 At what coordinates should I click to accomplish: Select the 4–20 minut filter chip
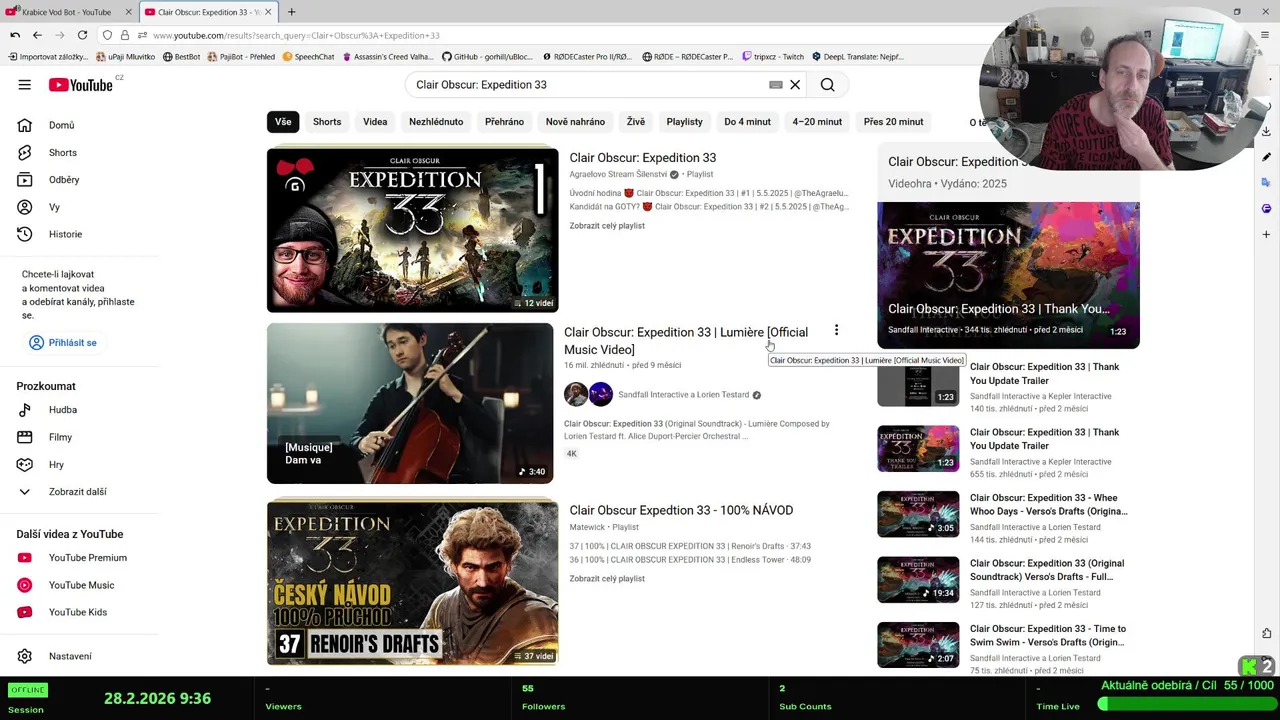(817, 122)
